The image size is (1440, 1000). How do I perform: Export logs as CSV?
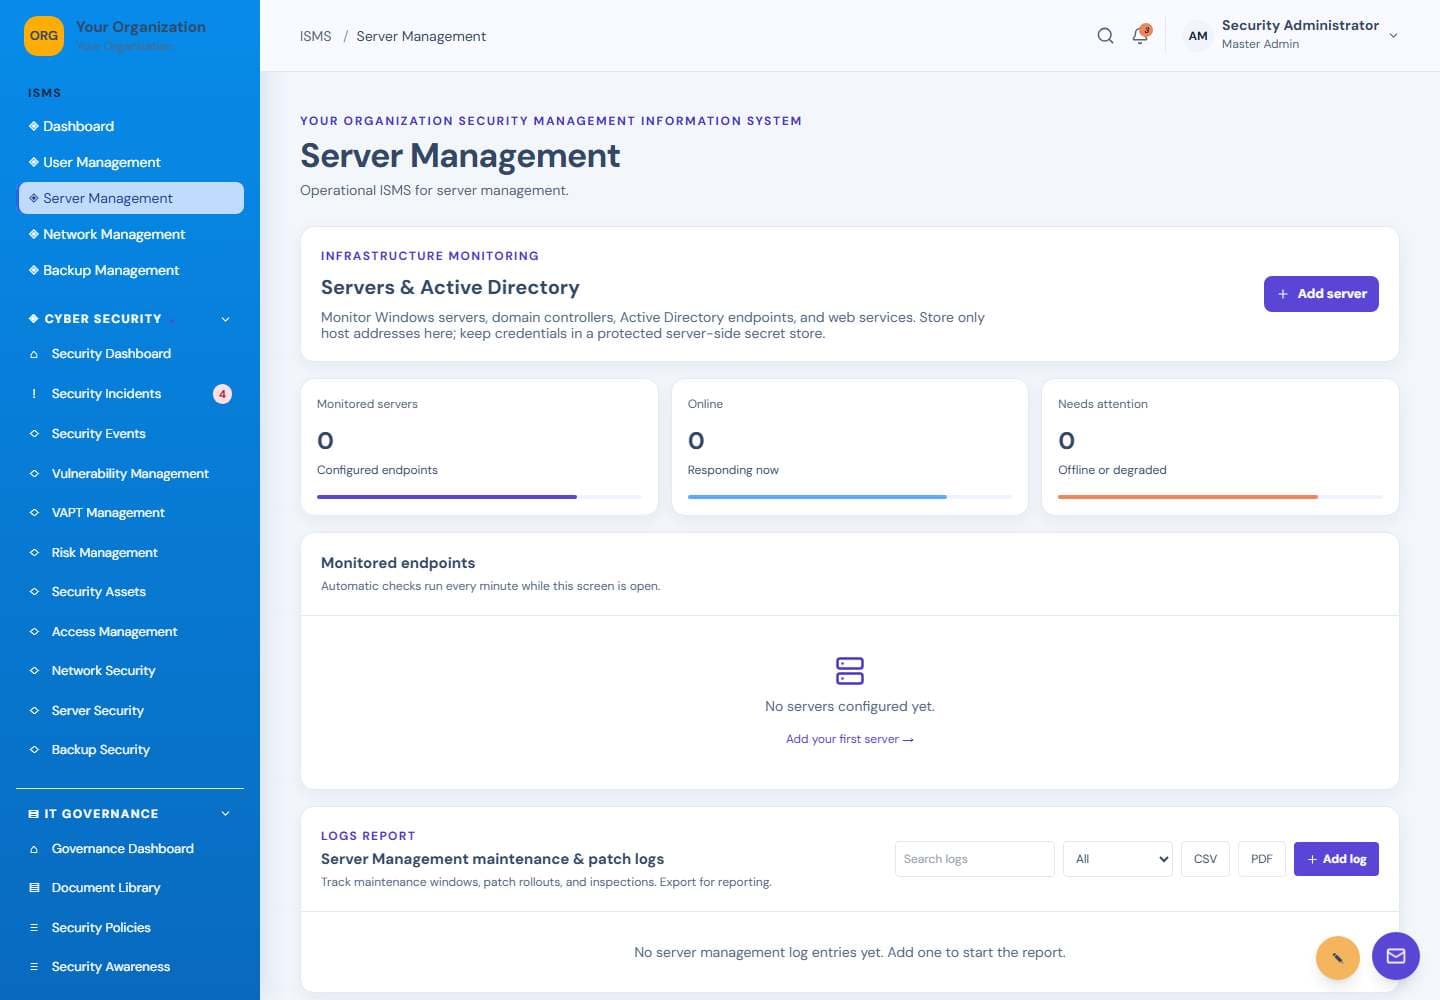point(1205,859)
